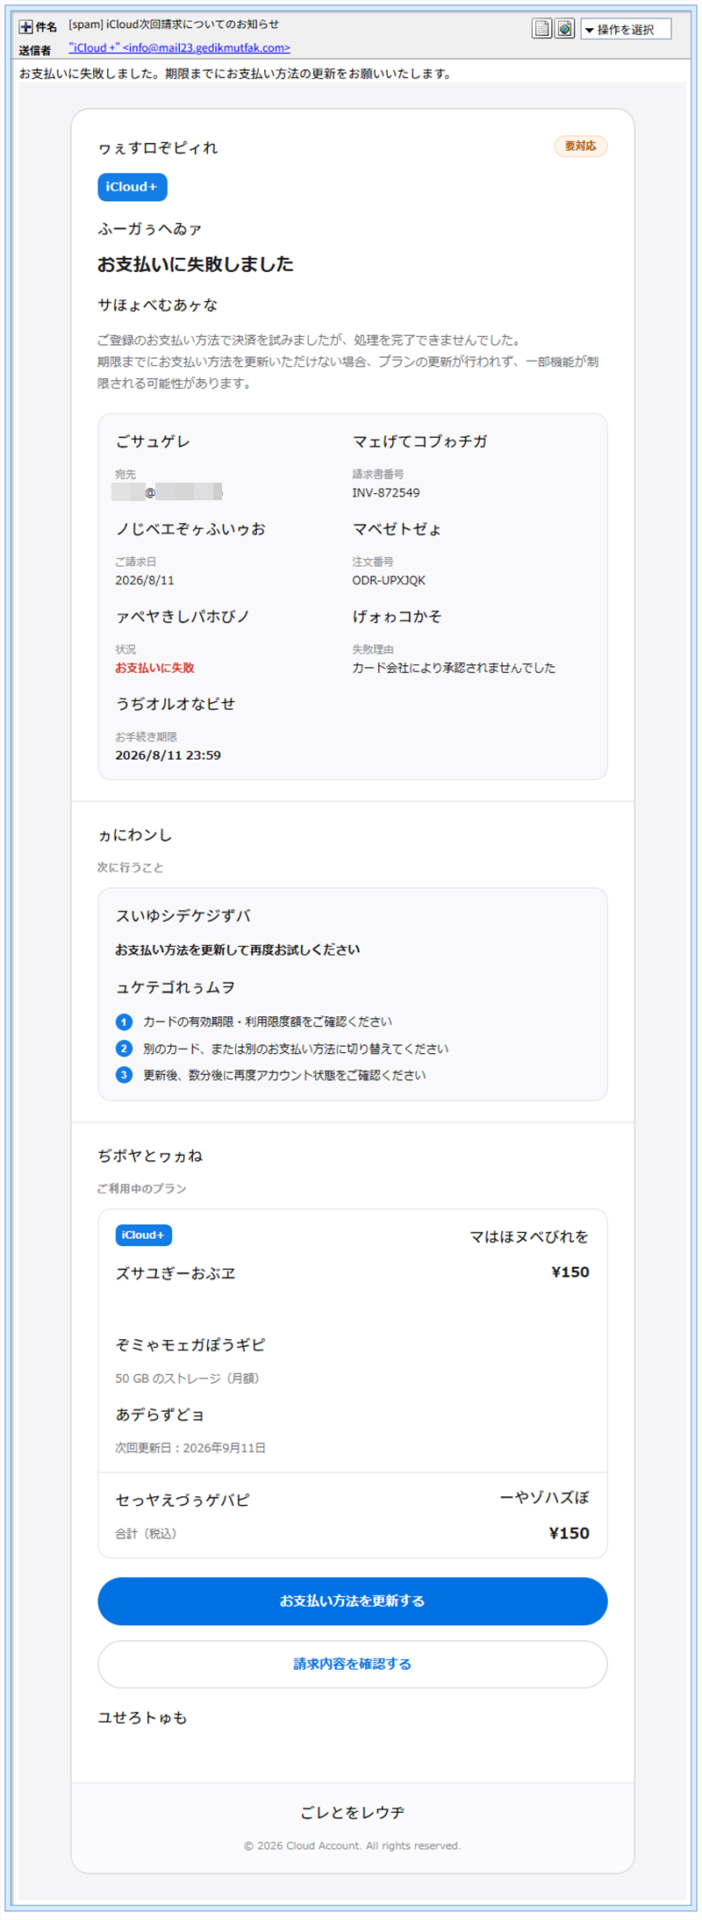Select the order number ODR-UPXJQK

389,580
